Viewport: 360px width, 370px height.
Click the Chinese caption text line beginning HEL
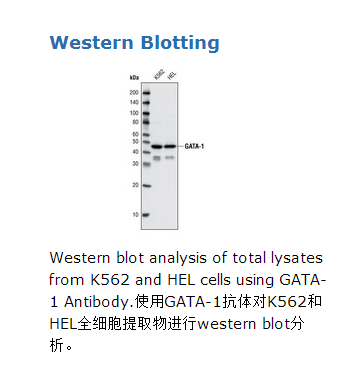[x=176, y=324]
